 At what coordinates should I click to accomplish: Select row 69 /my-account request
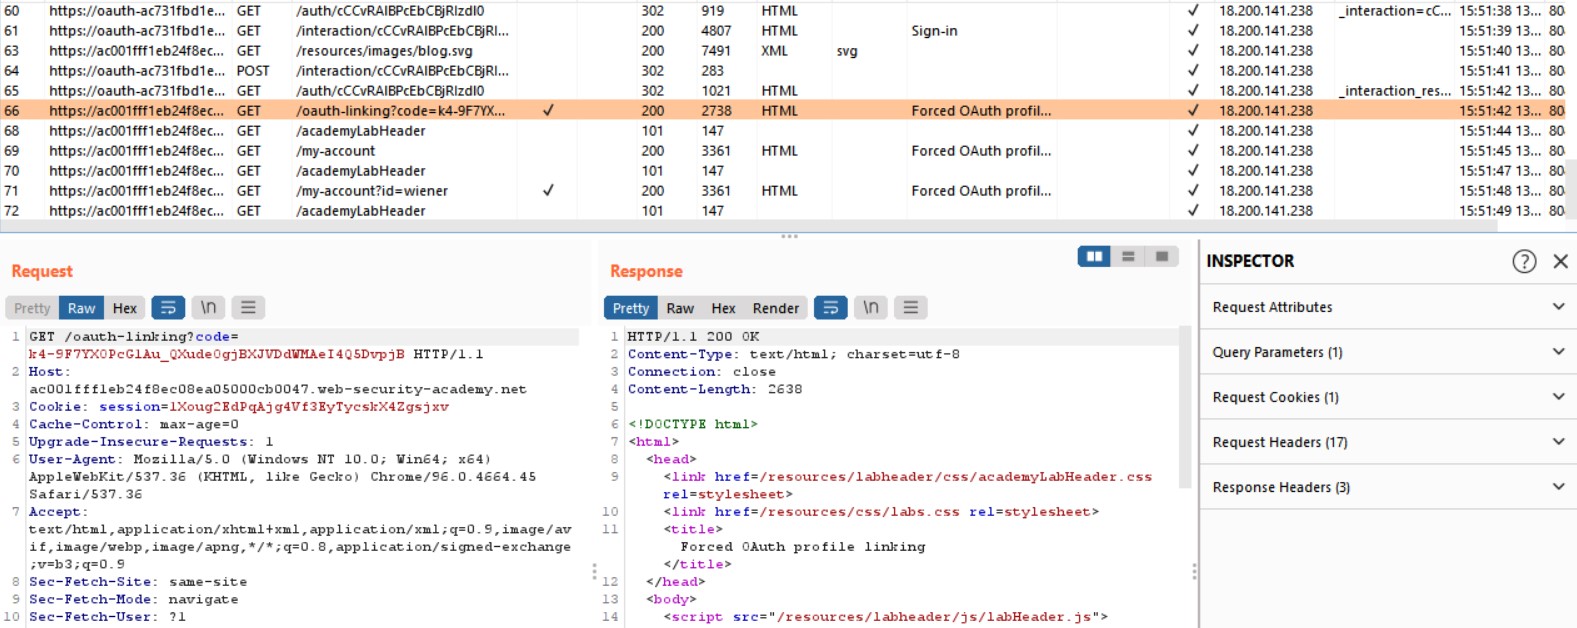click(x=783, y=151)
